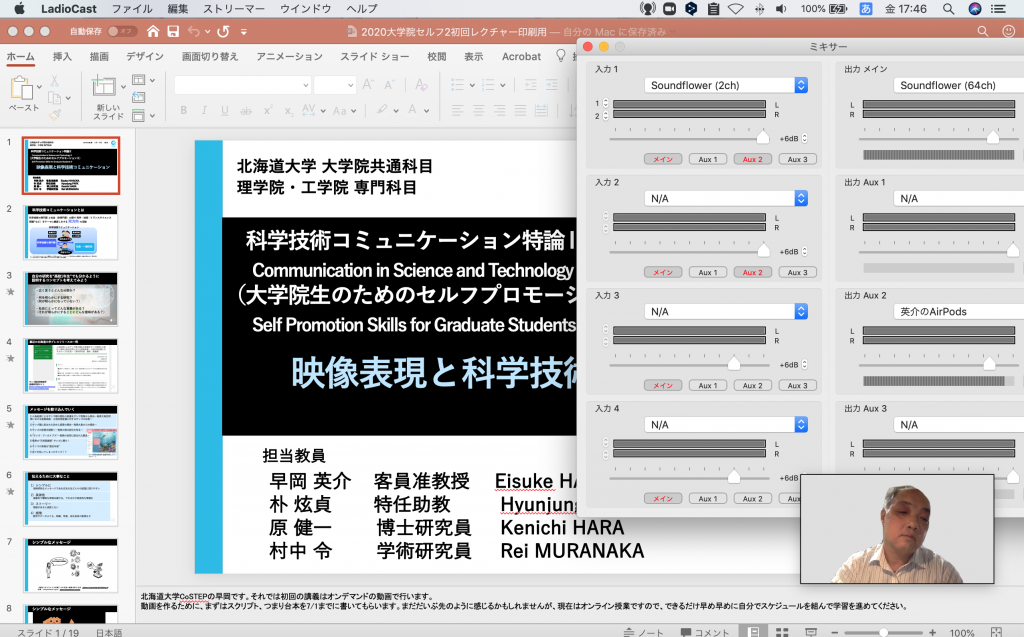The width and height of the screenshot is (1024, 637).
Task: Click the zoom in plus button
Action: pyautogui.click(x=932, y=632)
